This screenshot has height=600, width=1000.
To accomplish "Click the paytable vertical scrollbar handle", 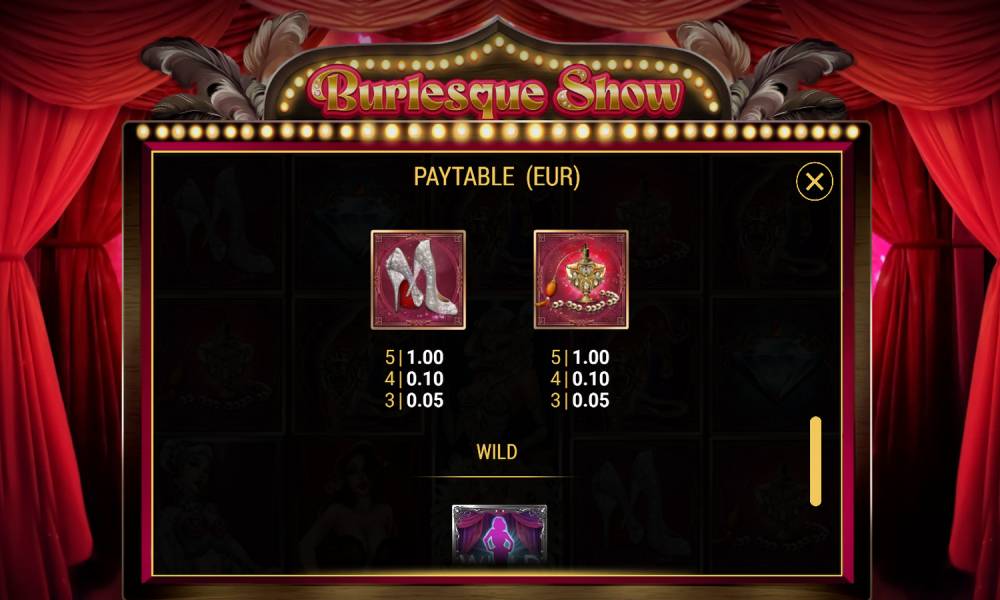I will tap(816, 461).
